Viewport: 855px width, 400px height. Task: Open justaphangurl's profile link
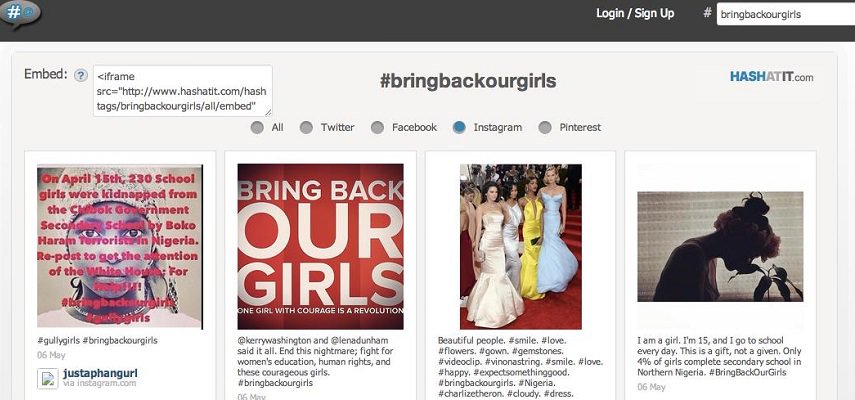100,373
